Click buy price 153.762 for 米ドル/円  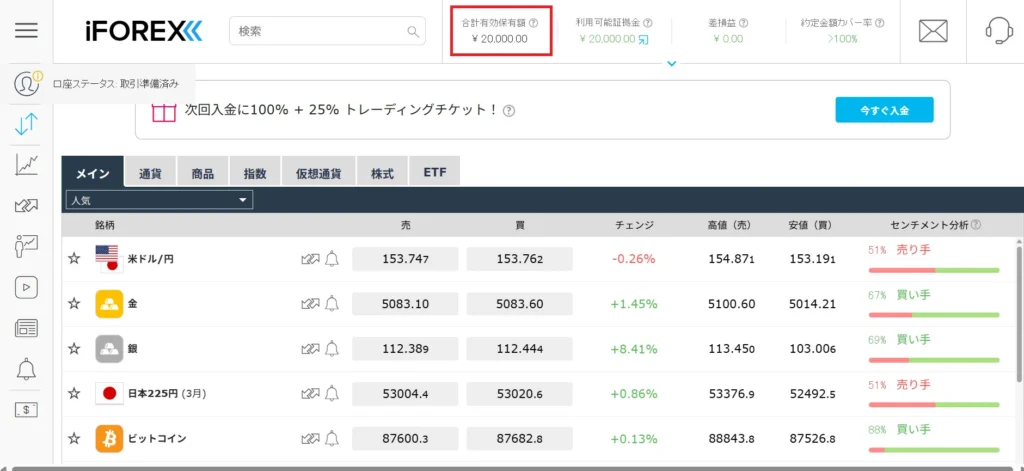(520, 259)
